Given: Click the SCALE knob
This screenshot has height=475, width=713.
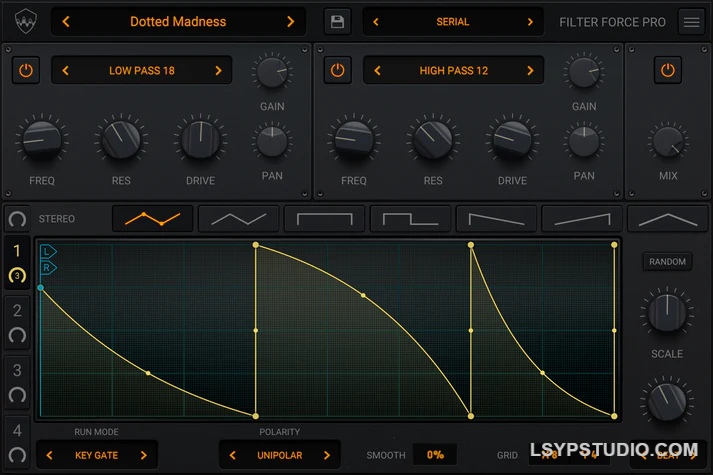Looking at the screenshot, I should click(x=667, y=313).
